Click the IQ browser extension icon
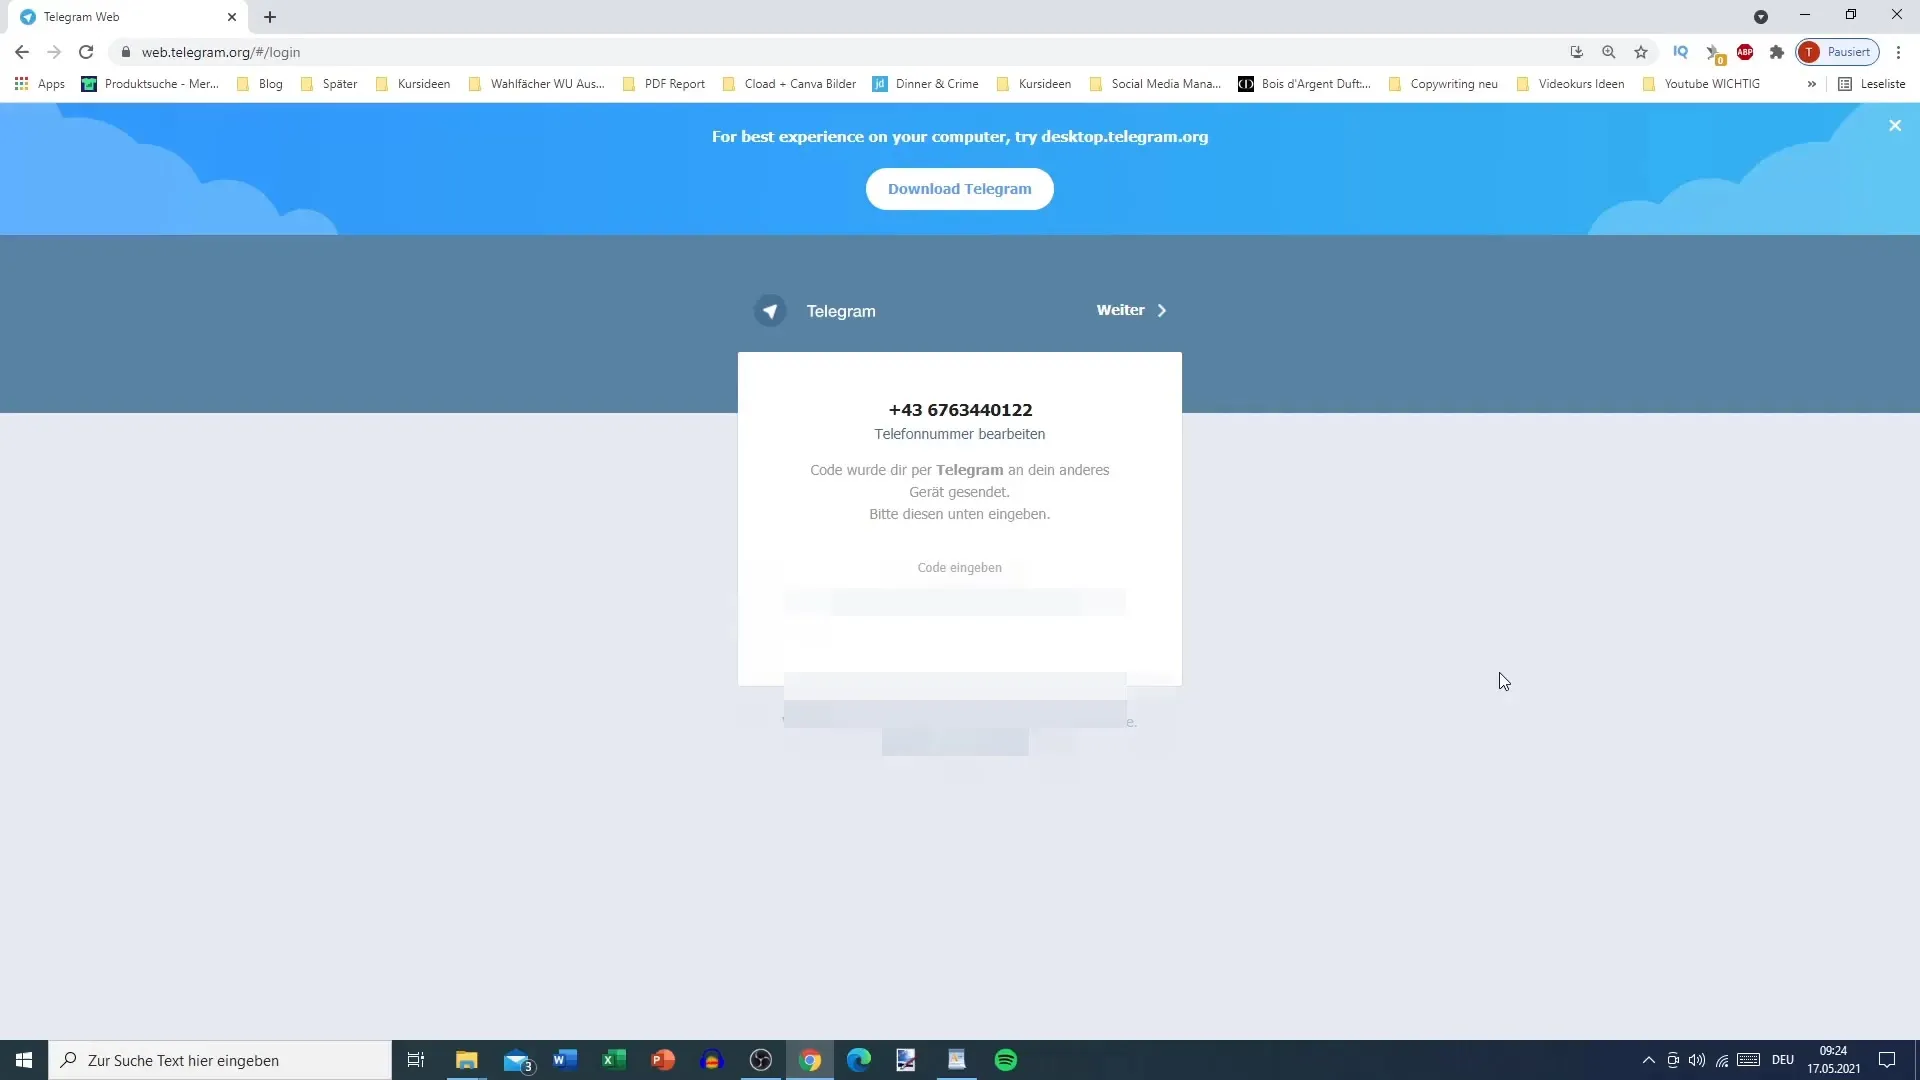The width and height of the screenshot is (1920, 1080). pos(1681,51)
